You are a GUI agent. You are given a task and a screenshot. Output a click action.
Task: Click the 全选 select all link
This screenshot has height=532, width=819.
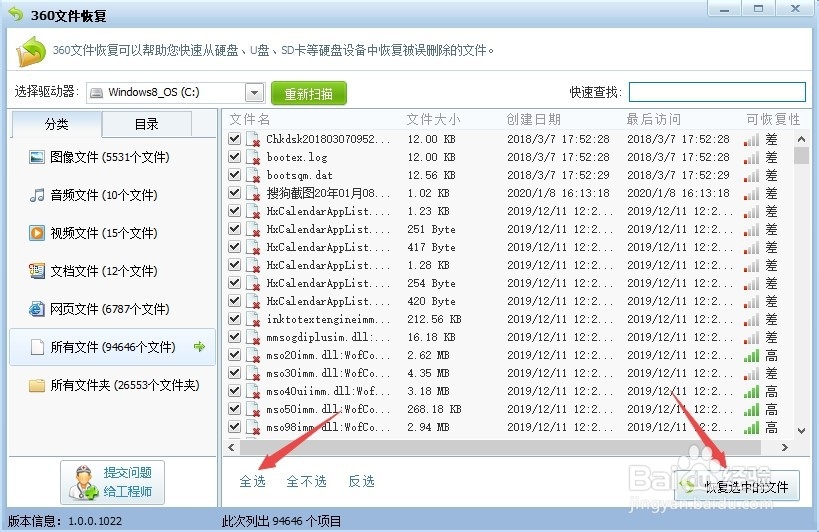253,481
